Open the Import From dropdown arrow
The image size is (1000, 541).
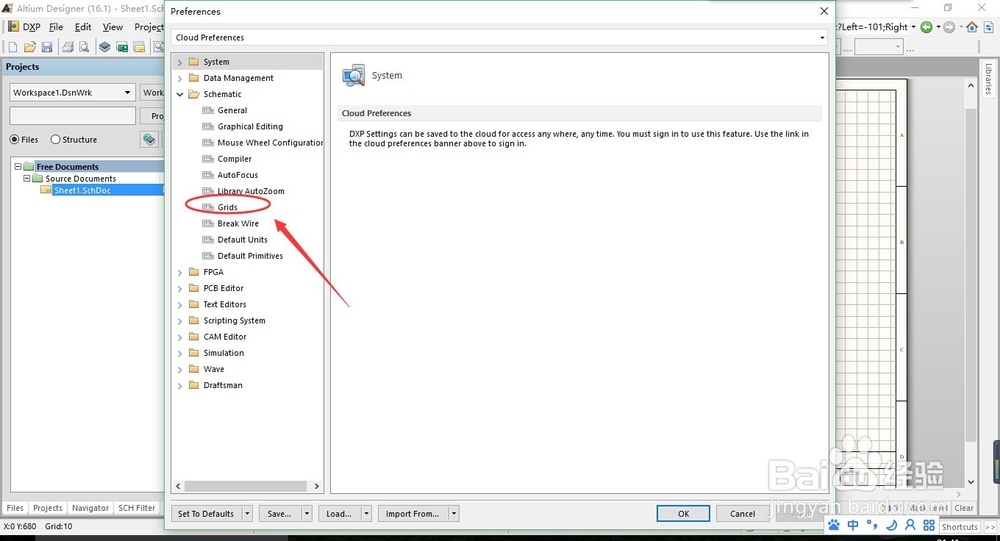453,514
